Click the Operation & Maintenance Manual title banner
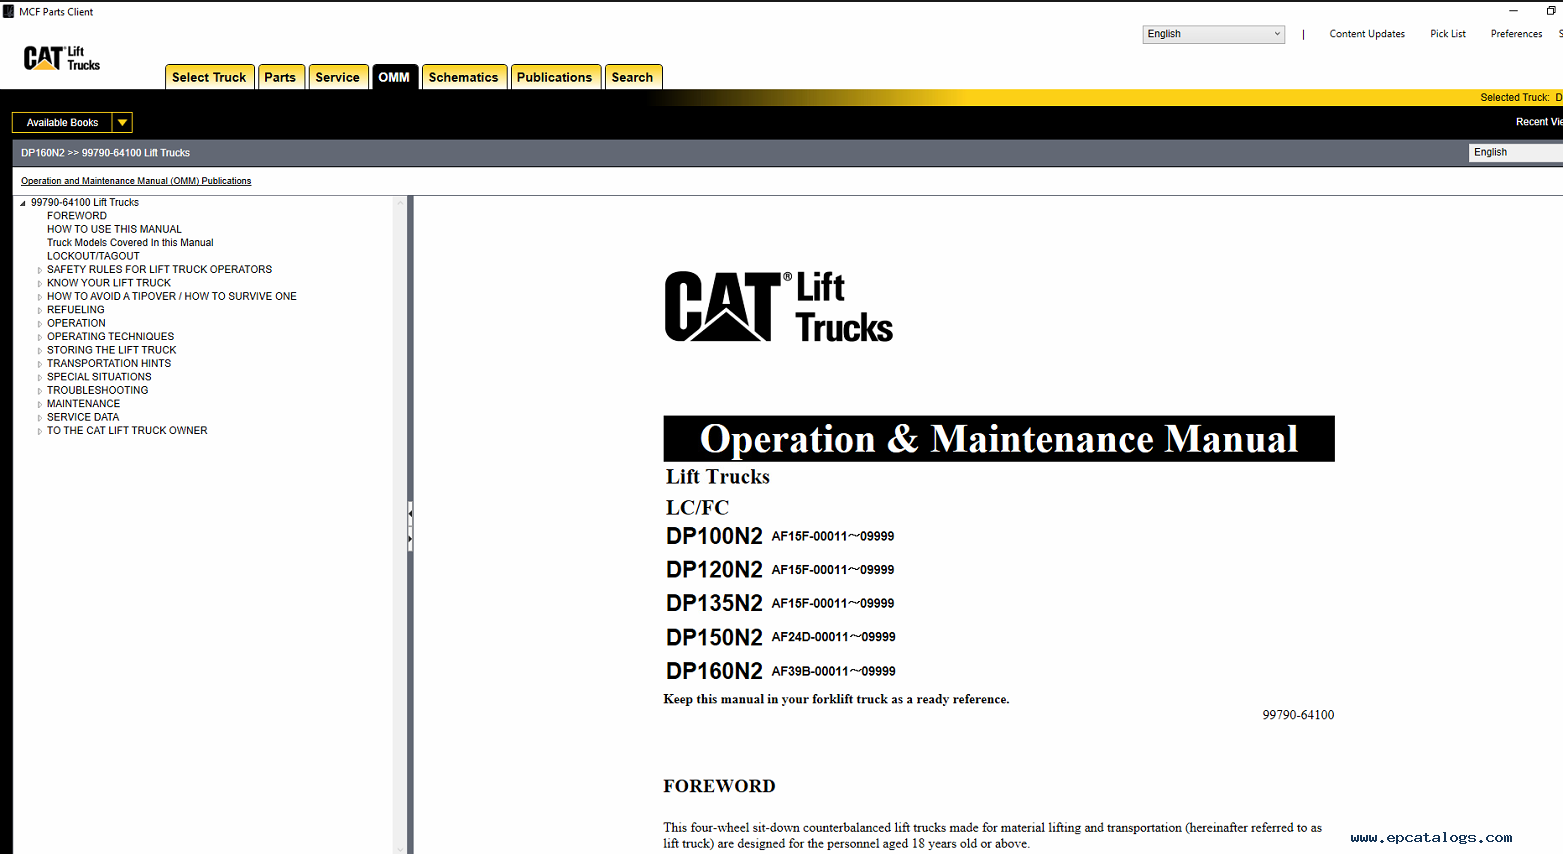The width and height of the screenshot is (1563, 854). coord(999,439)
